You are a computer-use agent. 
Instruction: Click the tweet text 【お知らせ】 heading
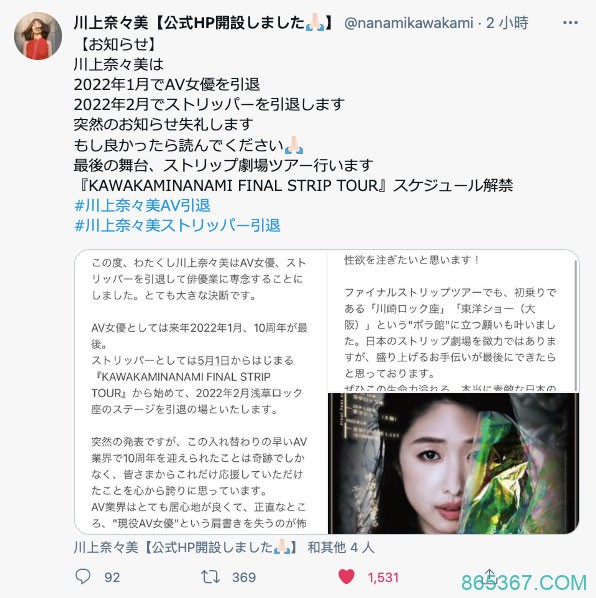point(118,44)
